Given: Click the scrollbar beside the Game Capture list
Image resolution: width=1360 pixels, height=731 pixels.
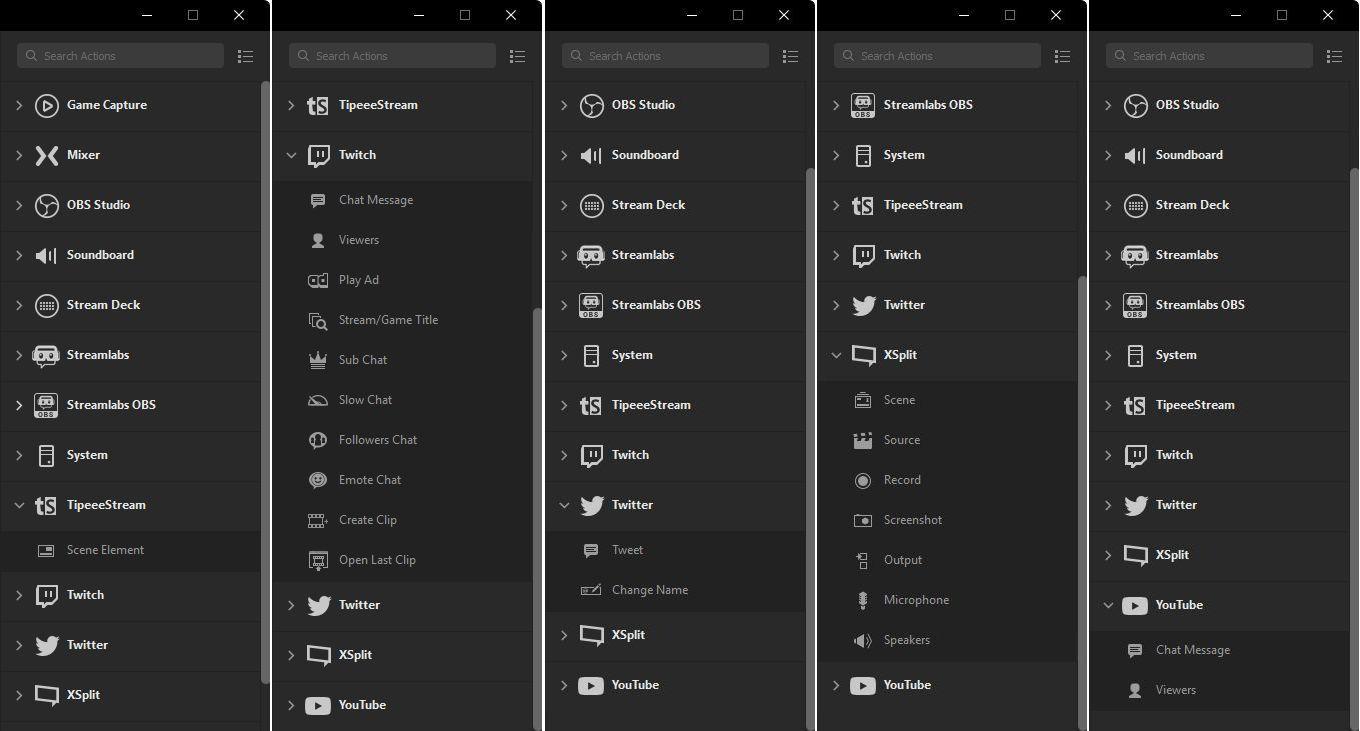Looking at the screenshot, I should (x=265, y=382).
